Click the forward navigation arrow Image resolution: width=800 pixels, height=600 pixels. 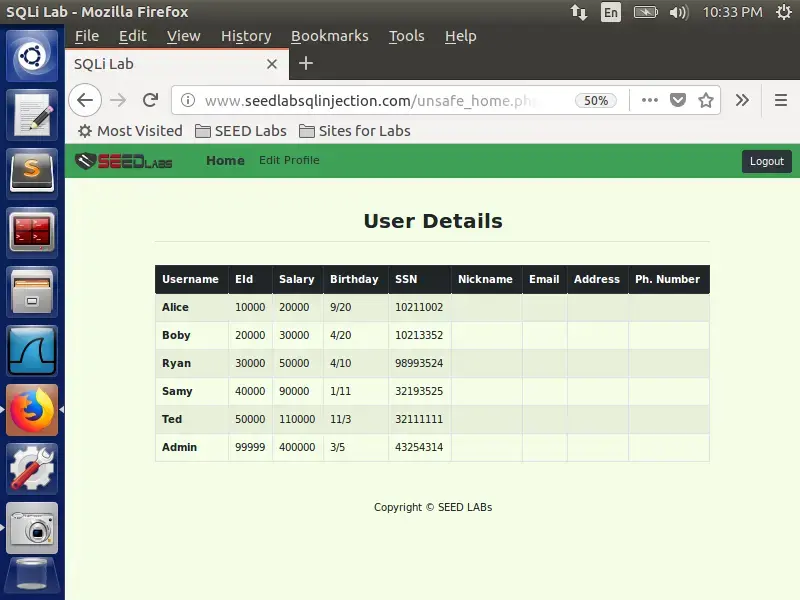point(118,100)
